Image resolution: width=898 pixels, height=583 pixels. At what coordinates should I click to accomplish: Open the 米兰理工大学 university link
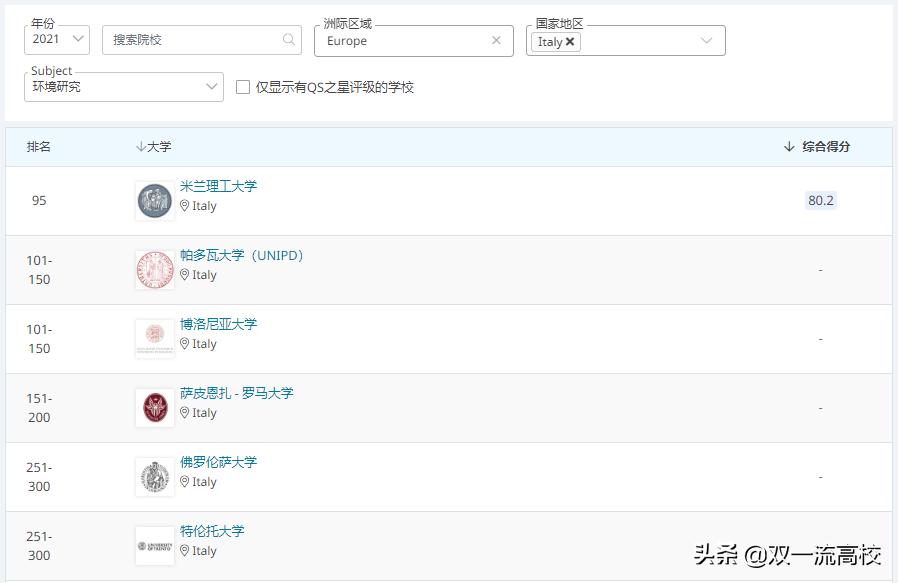(219, 186)
